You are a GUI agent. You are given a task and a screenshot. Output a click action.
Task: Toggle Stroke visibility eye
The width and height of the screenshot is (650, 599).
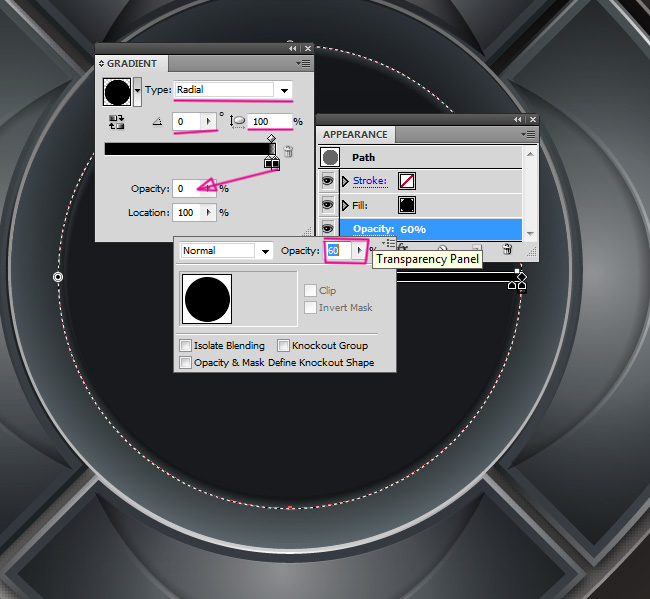[328, 181]
